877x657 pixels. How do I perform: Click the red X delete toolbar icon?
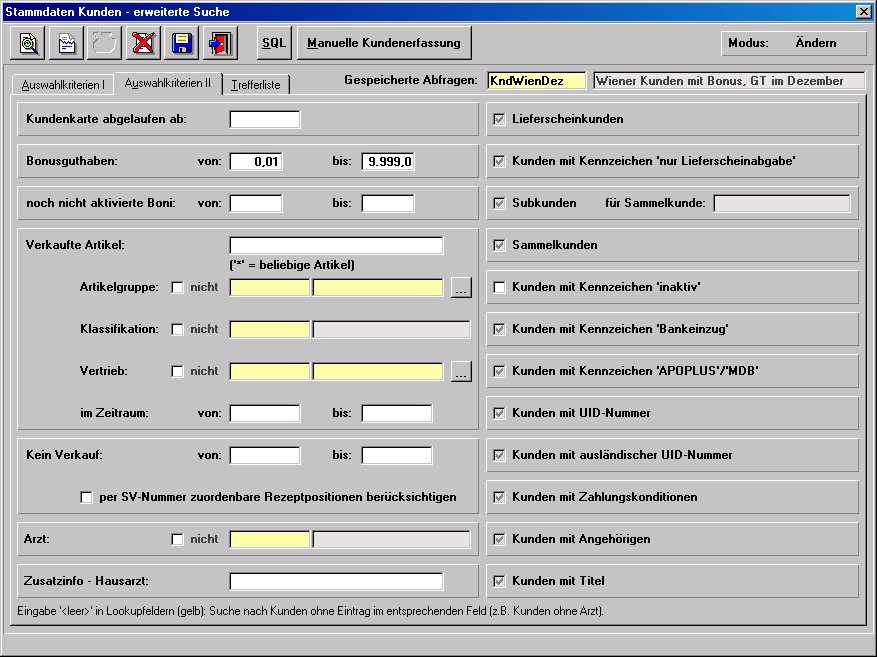pyautogui.click(x=143, y=43)
